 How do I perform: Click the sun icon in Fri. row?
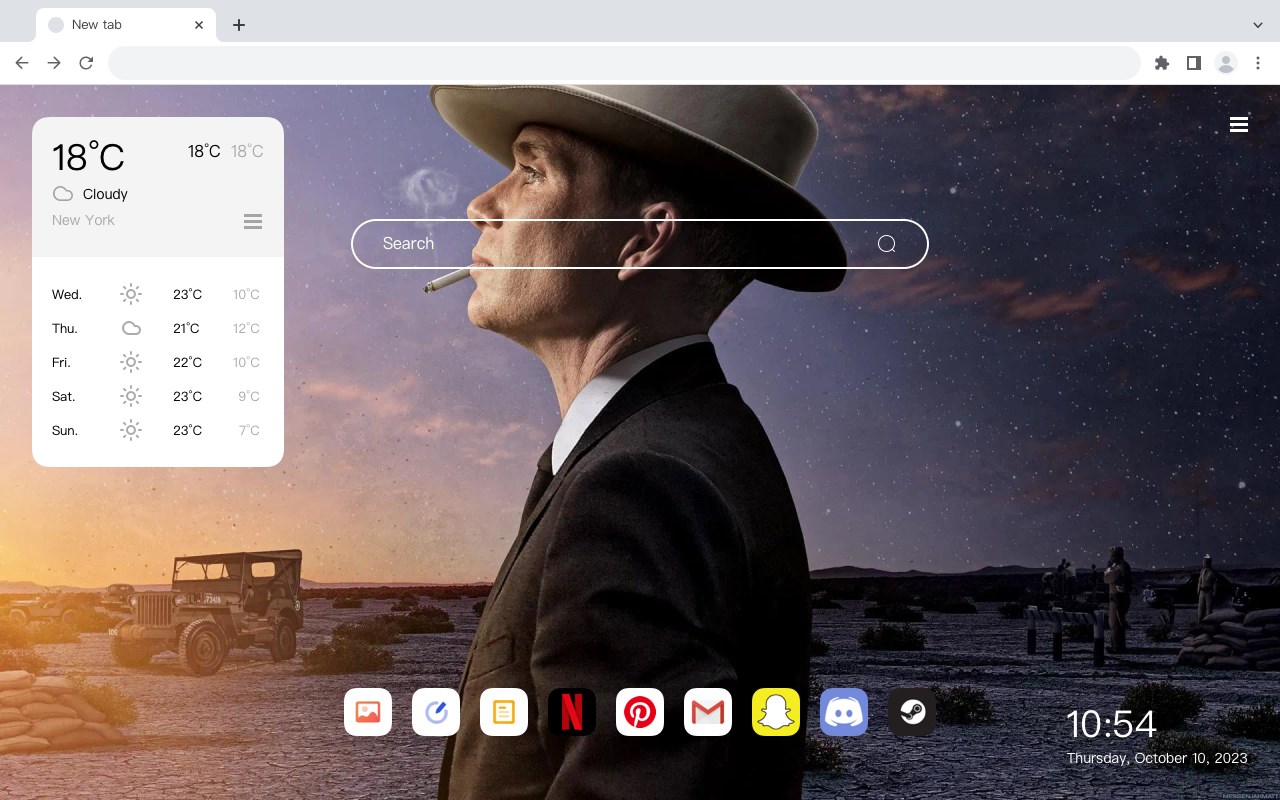(131, 362)
